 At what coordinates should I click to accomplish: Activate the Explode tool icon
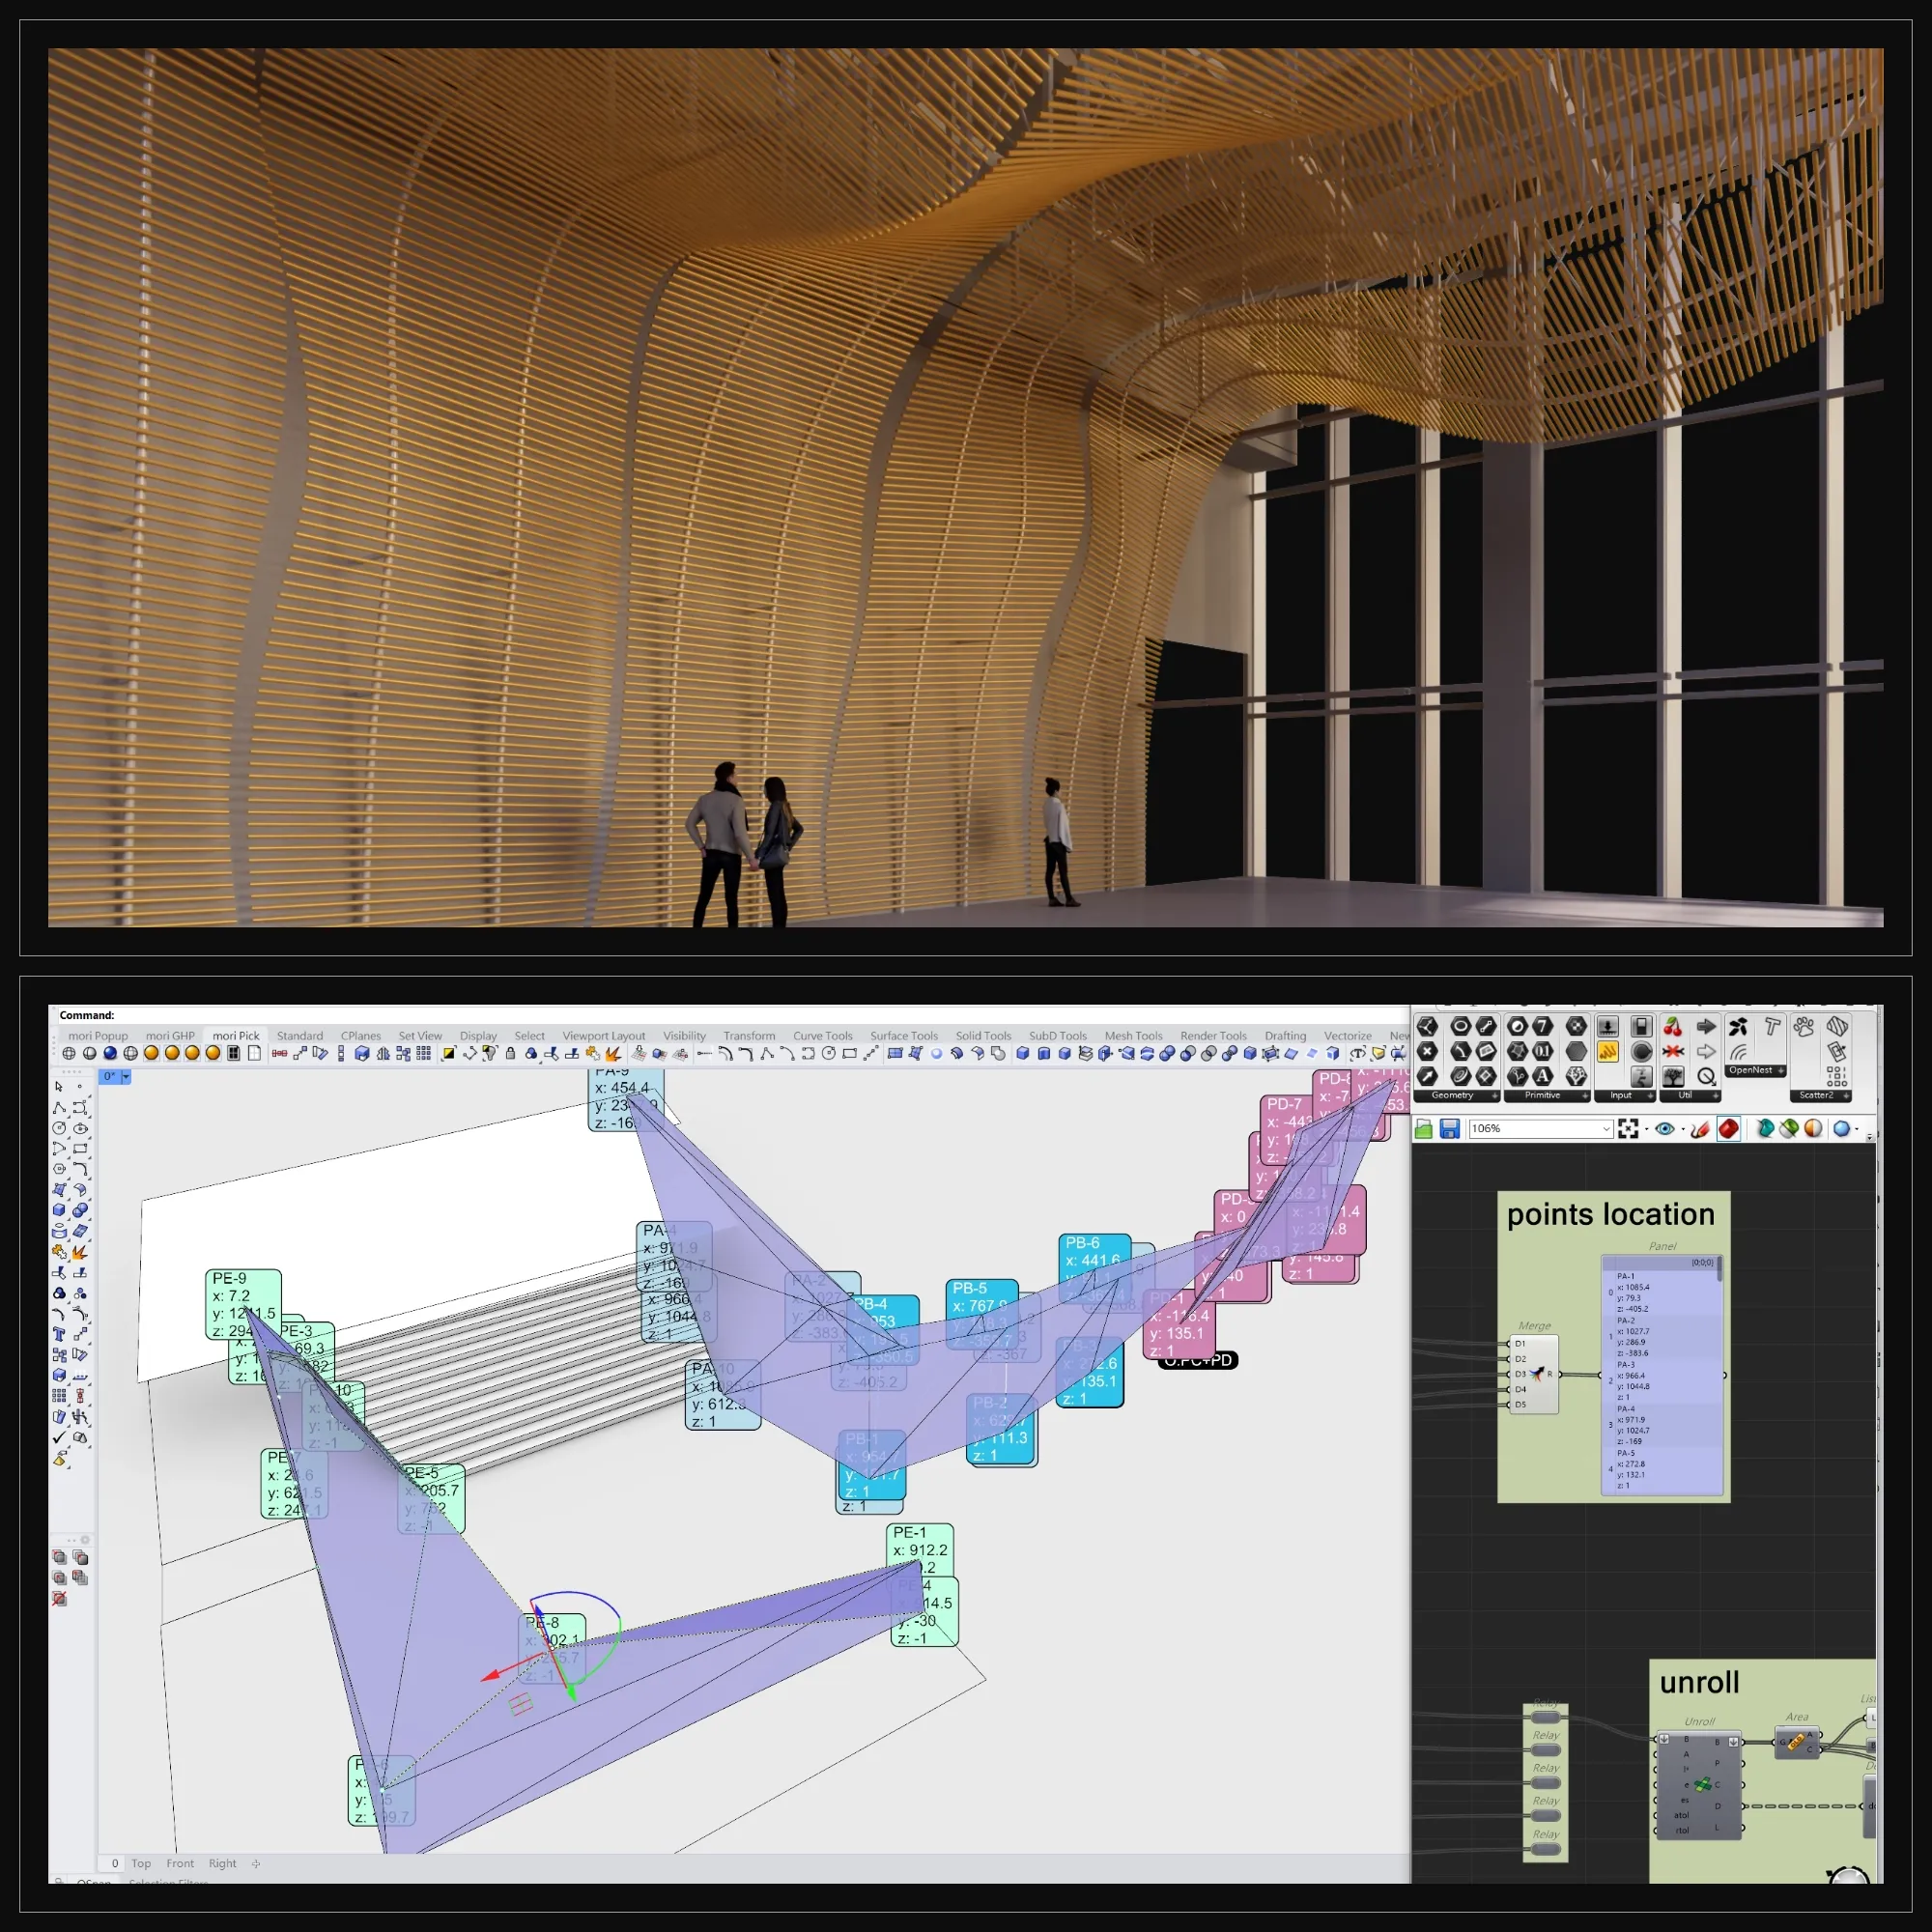pos(80,1253)
